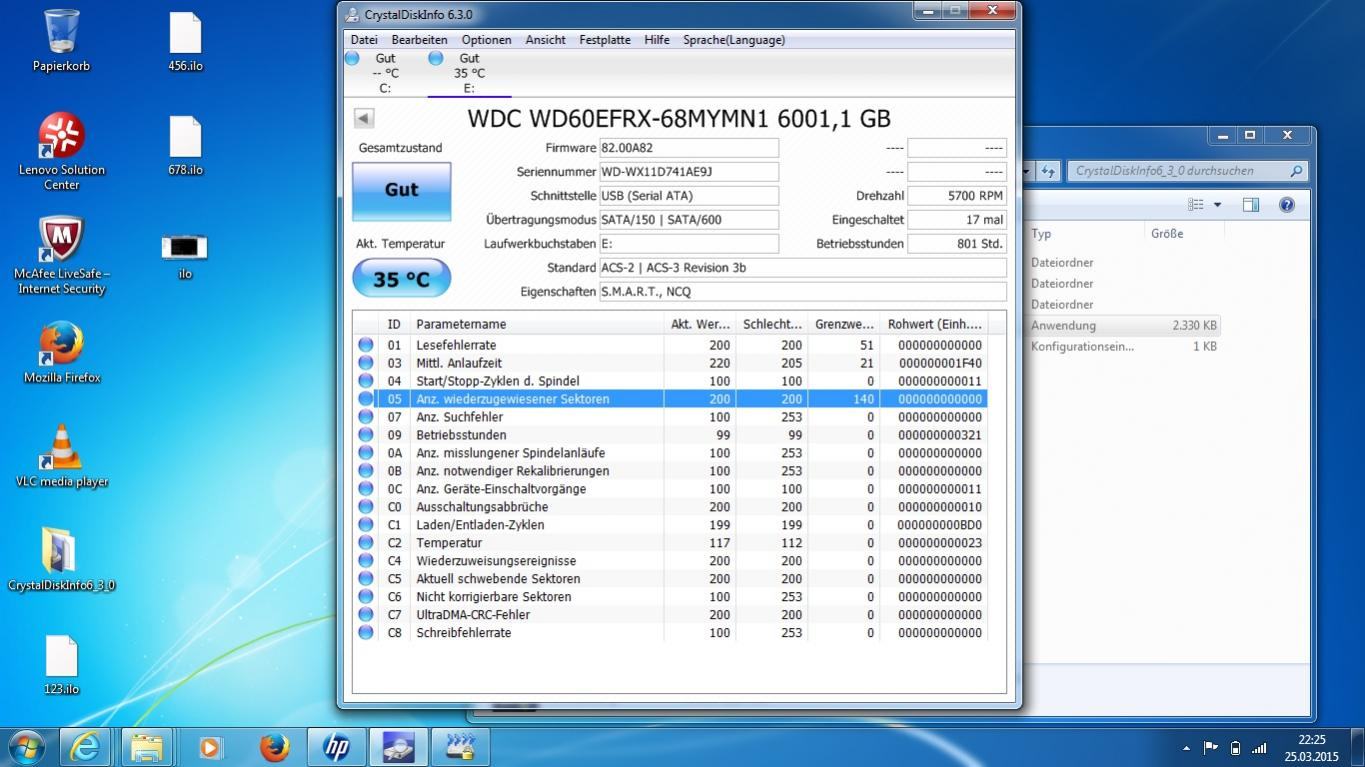
Task: Open the Bearbeiten menu
Action: 419,40
